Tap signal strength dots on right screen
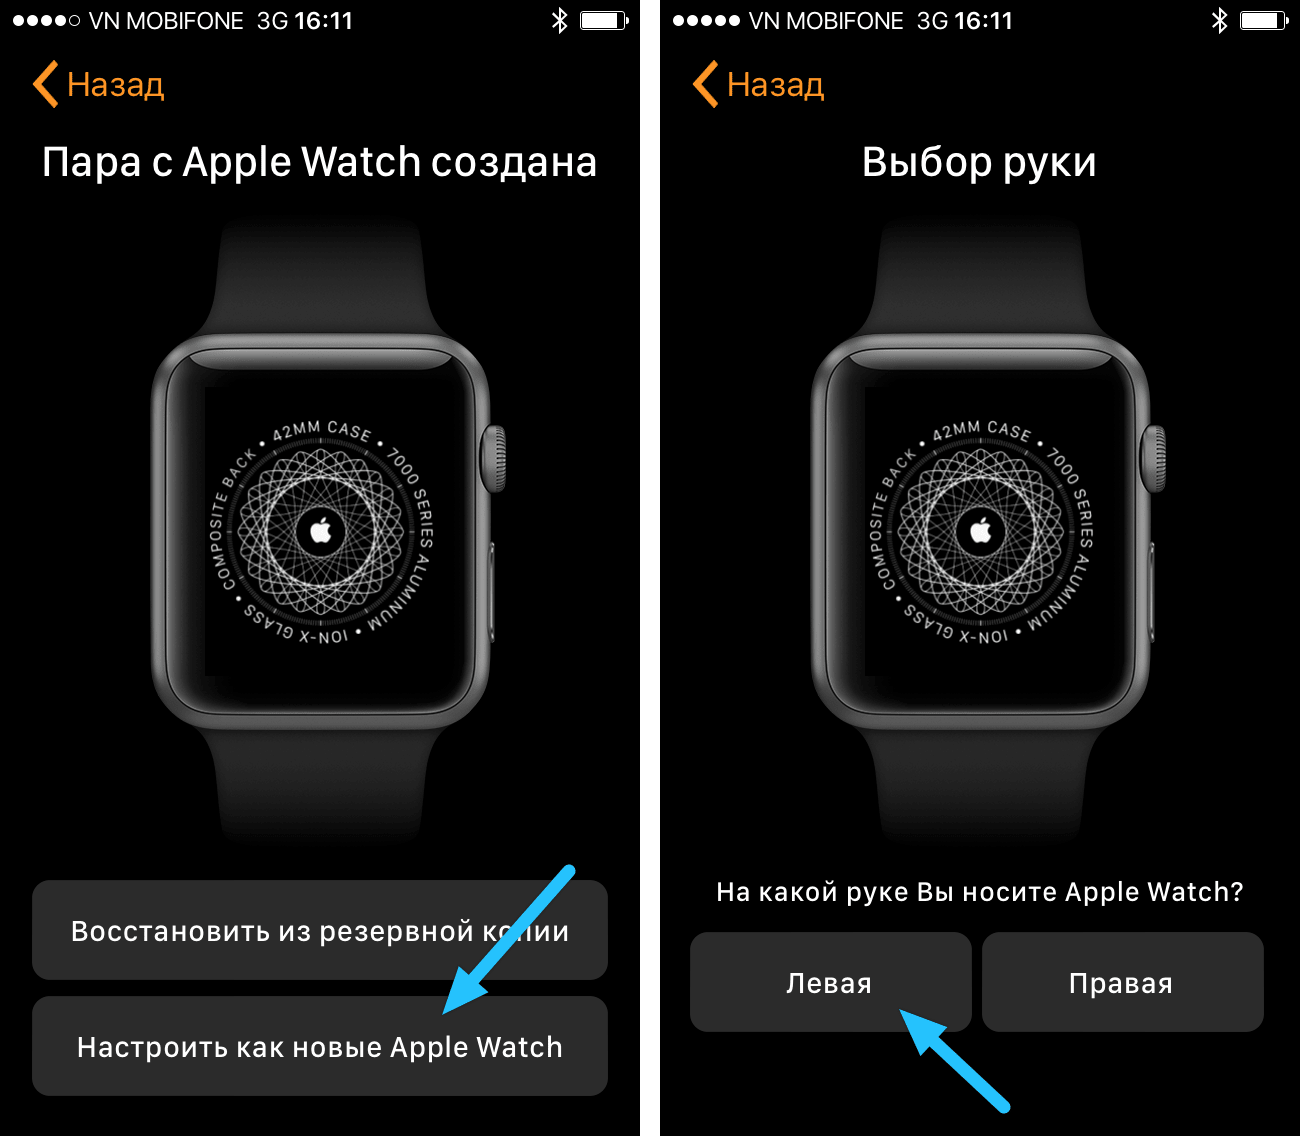The image size is (1300, 1136). coord(706,21)
